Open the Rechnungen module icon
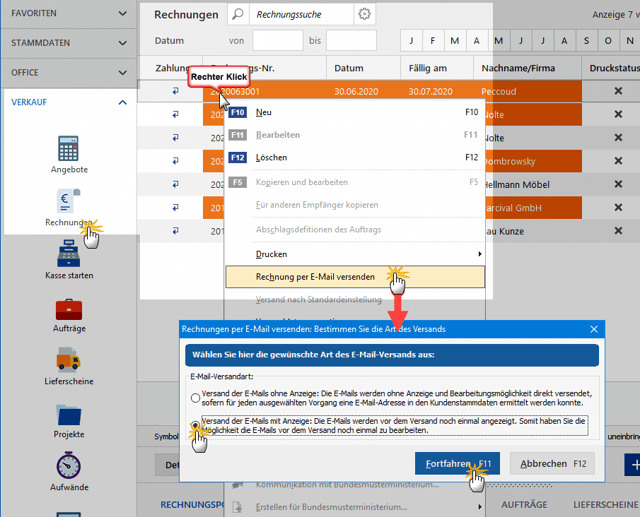Screen dimensions: 640x517 point(69,204)
